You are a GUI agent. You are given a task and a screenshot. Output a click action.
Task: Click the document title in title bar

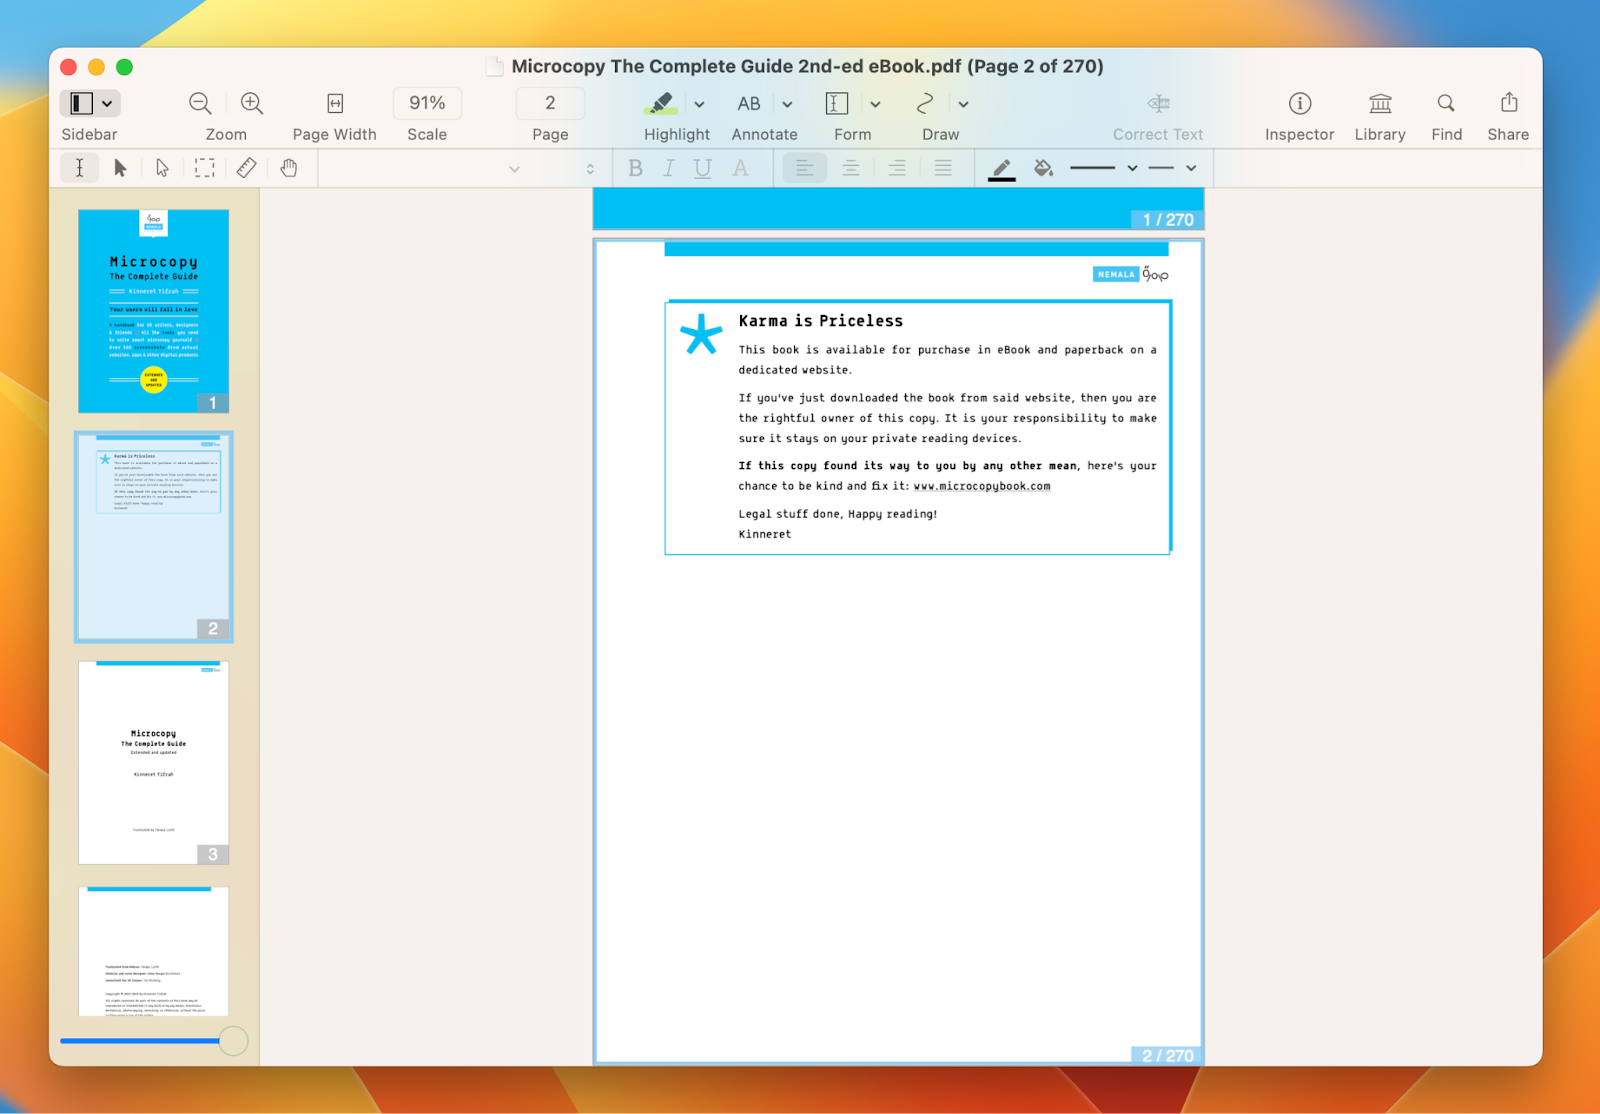tap(807, 66)
